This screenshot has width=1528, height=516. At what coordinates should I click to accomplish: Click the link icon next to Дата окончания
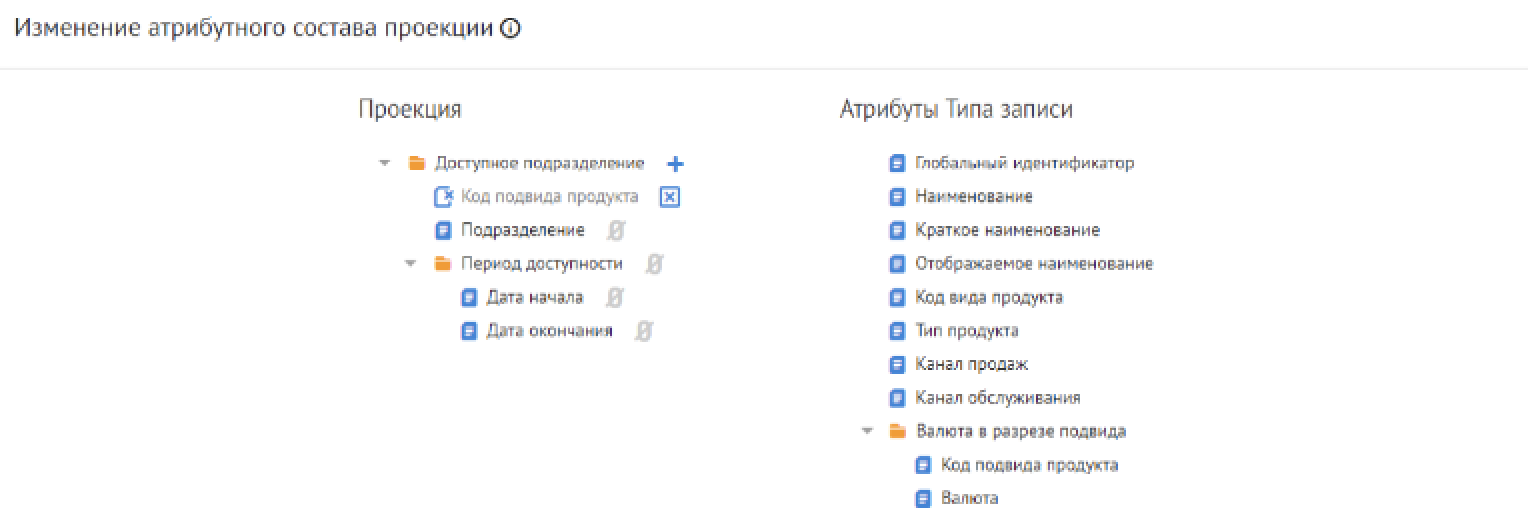(644, 331)
